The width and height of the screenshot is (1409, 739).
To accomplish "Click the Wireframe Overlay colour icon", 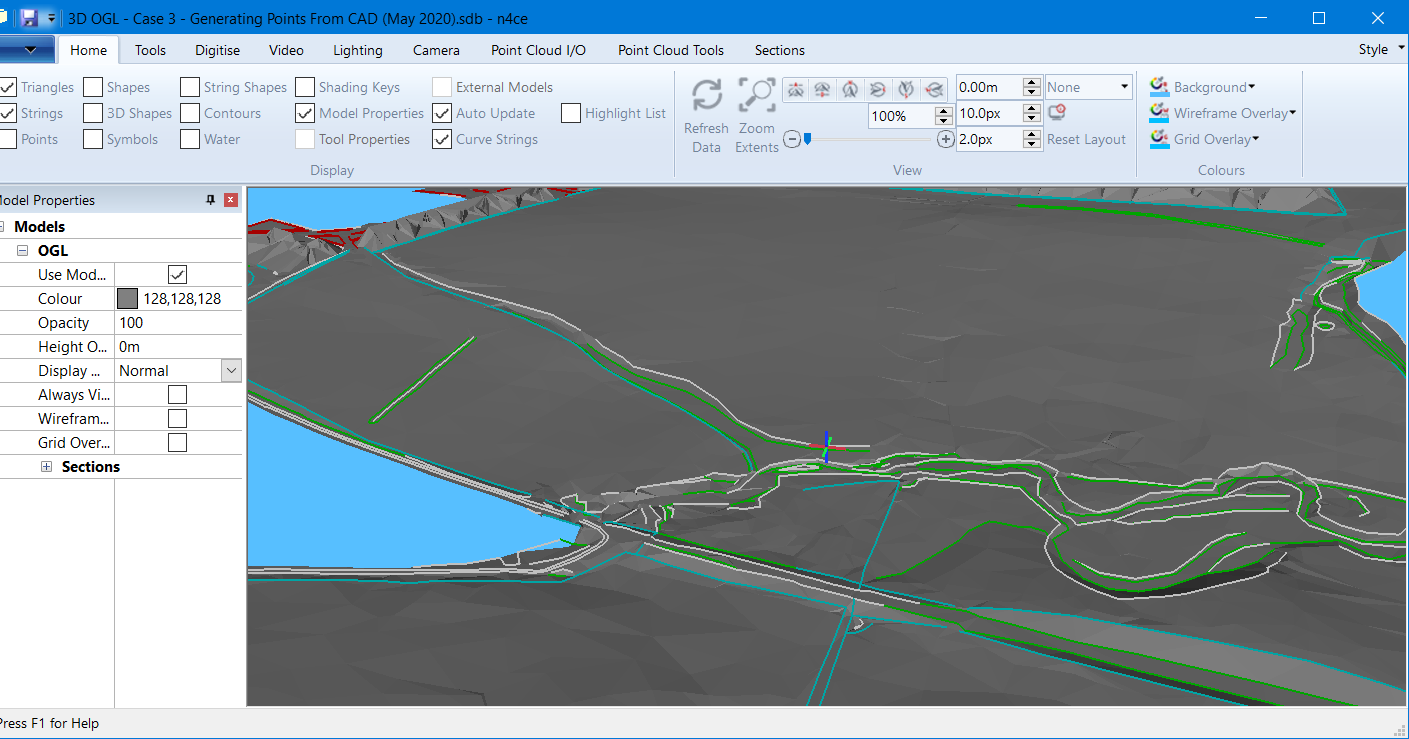I will point(1160,112).
